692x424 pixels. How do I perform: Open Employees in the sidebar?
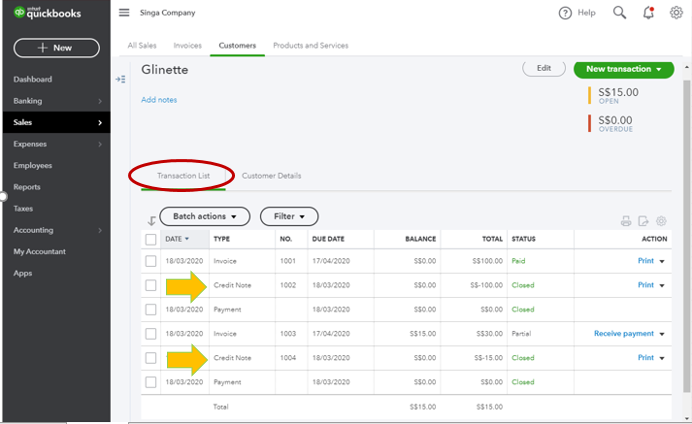(33, 165)
